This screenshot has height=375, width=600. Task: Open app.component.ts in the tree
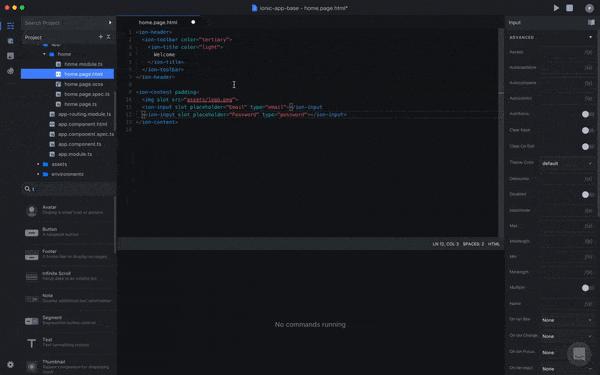[79, 144]
